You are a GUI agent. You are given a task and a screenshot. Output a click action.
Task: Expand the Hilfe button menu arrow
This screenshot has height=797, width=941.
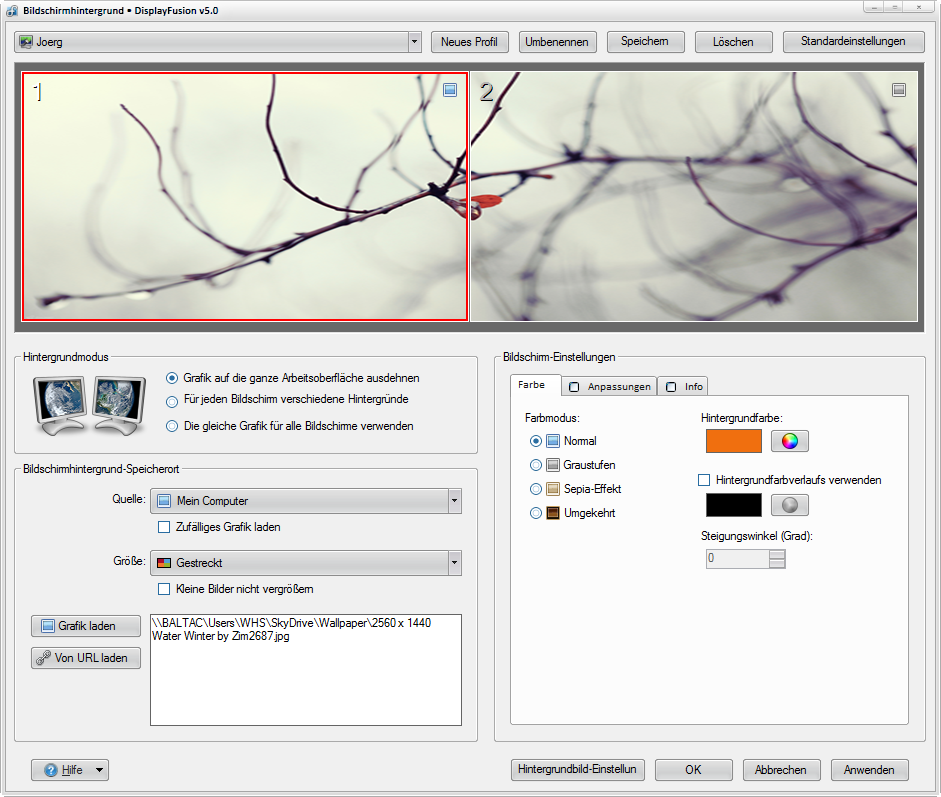click(x=100, y=770)
